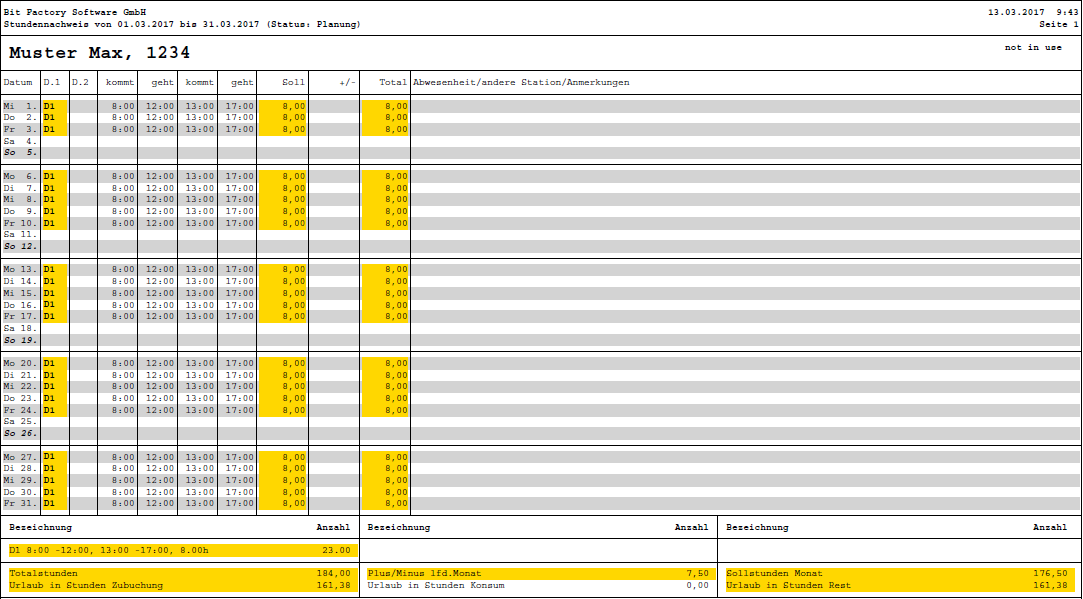Select the Saturday row Sa 25.

[20, 421]
